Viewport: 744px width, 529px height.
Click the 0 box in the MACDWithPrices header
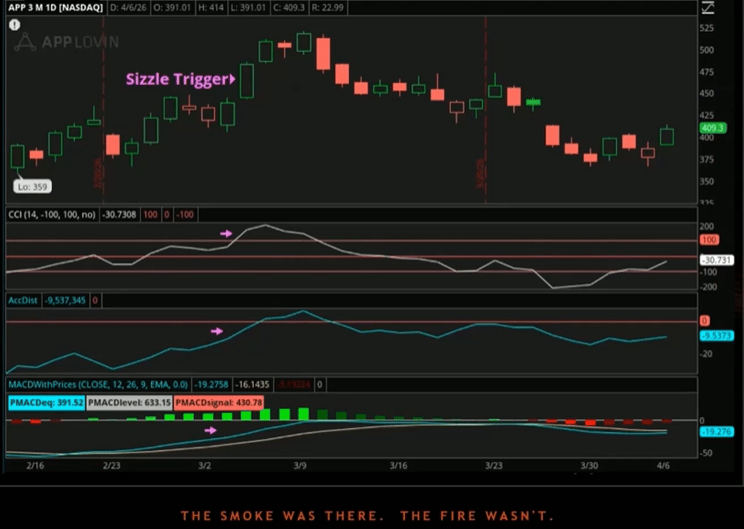[x=320, y=384]
